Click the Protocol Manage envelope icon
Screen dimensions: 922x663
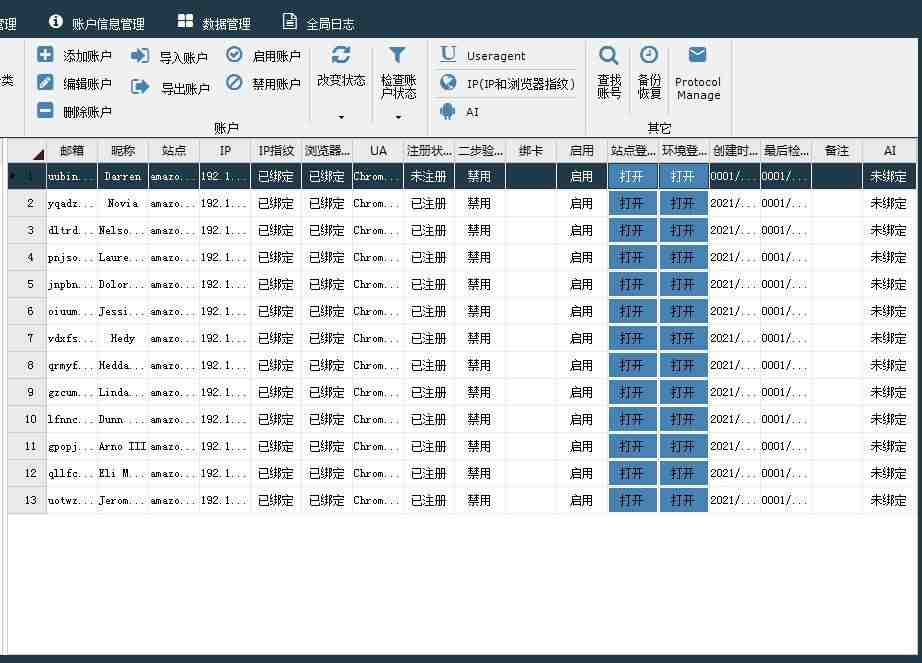[697, 55]
